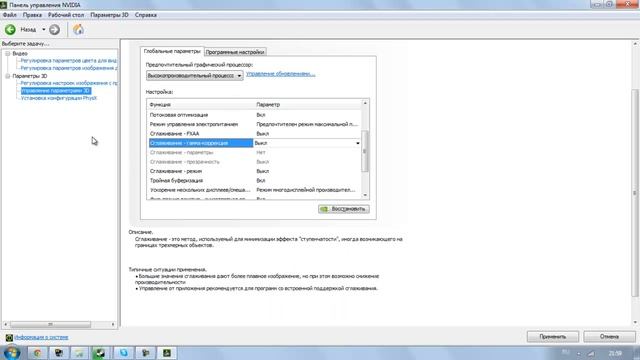Select Режим управления электропитанием row
Viewport: 640px width, 360px height.
coord(255,124)
